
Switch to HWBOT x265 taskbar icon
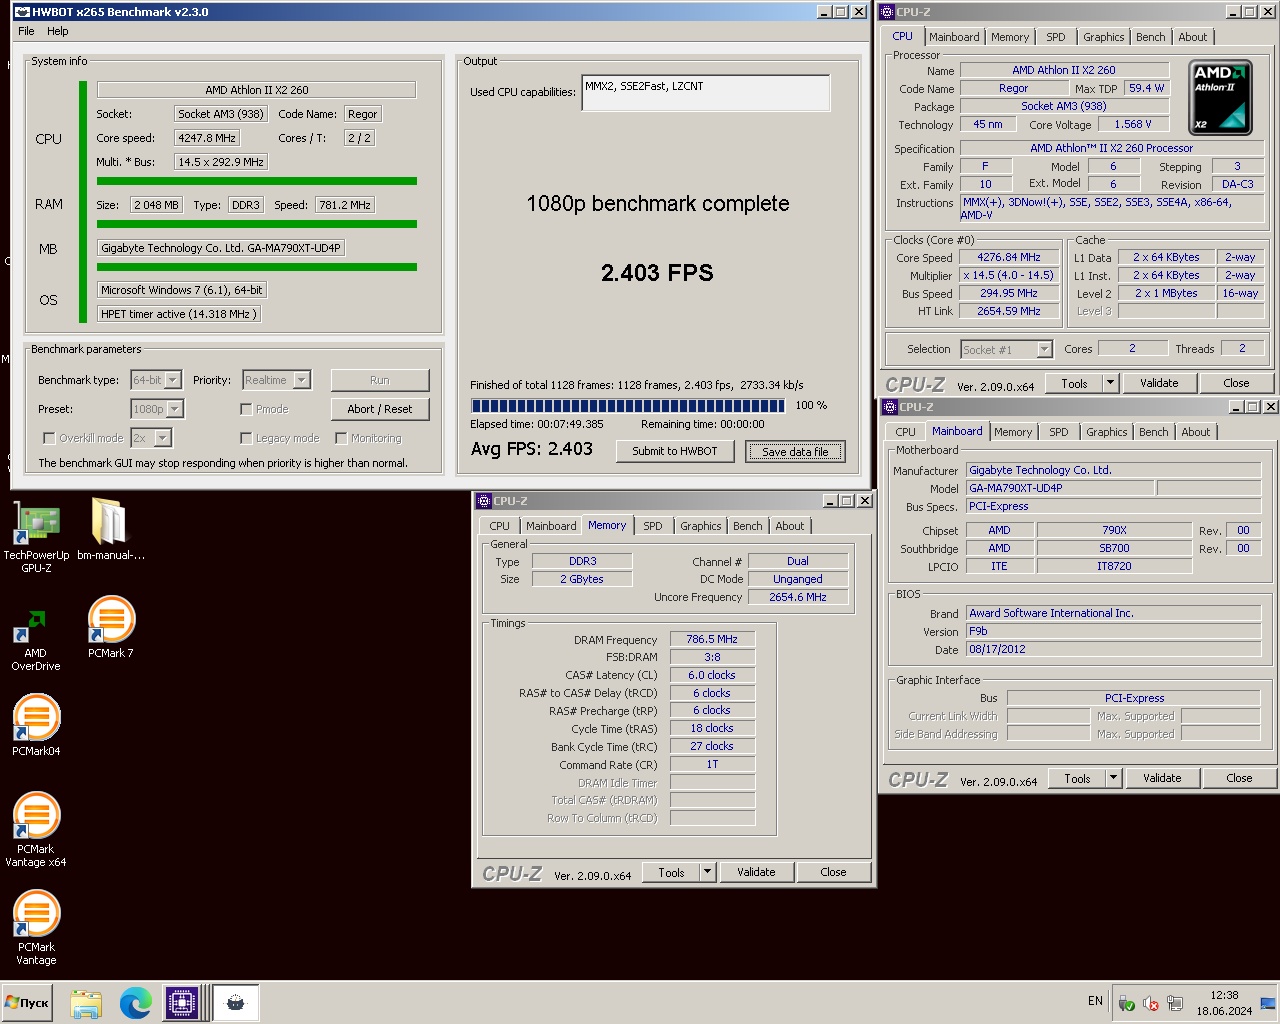pos(236,1003)
